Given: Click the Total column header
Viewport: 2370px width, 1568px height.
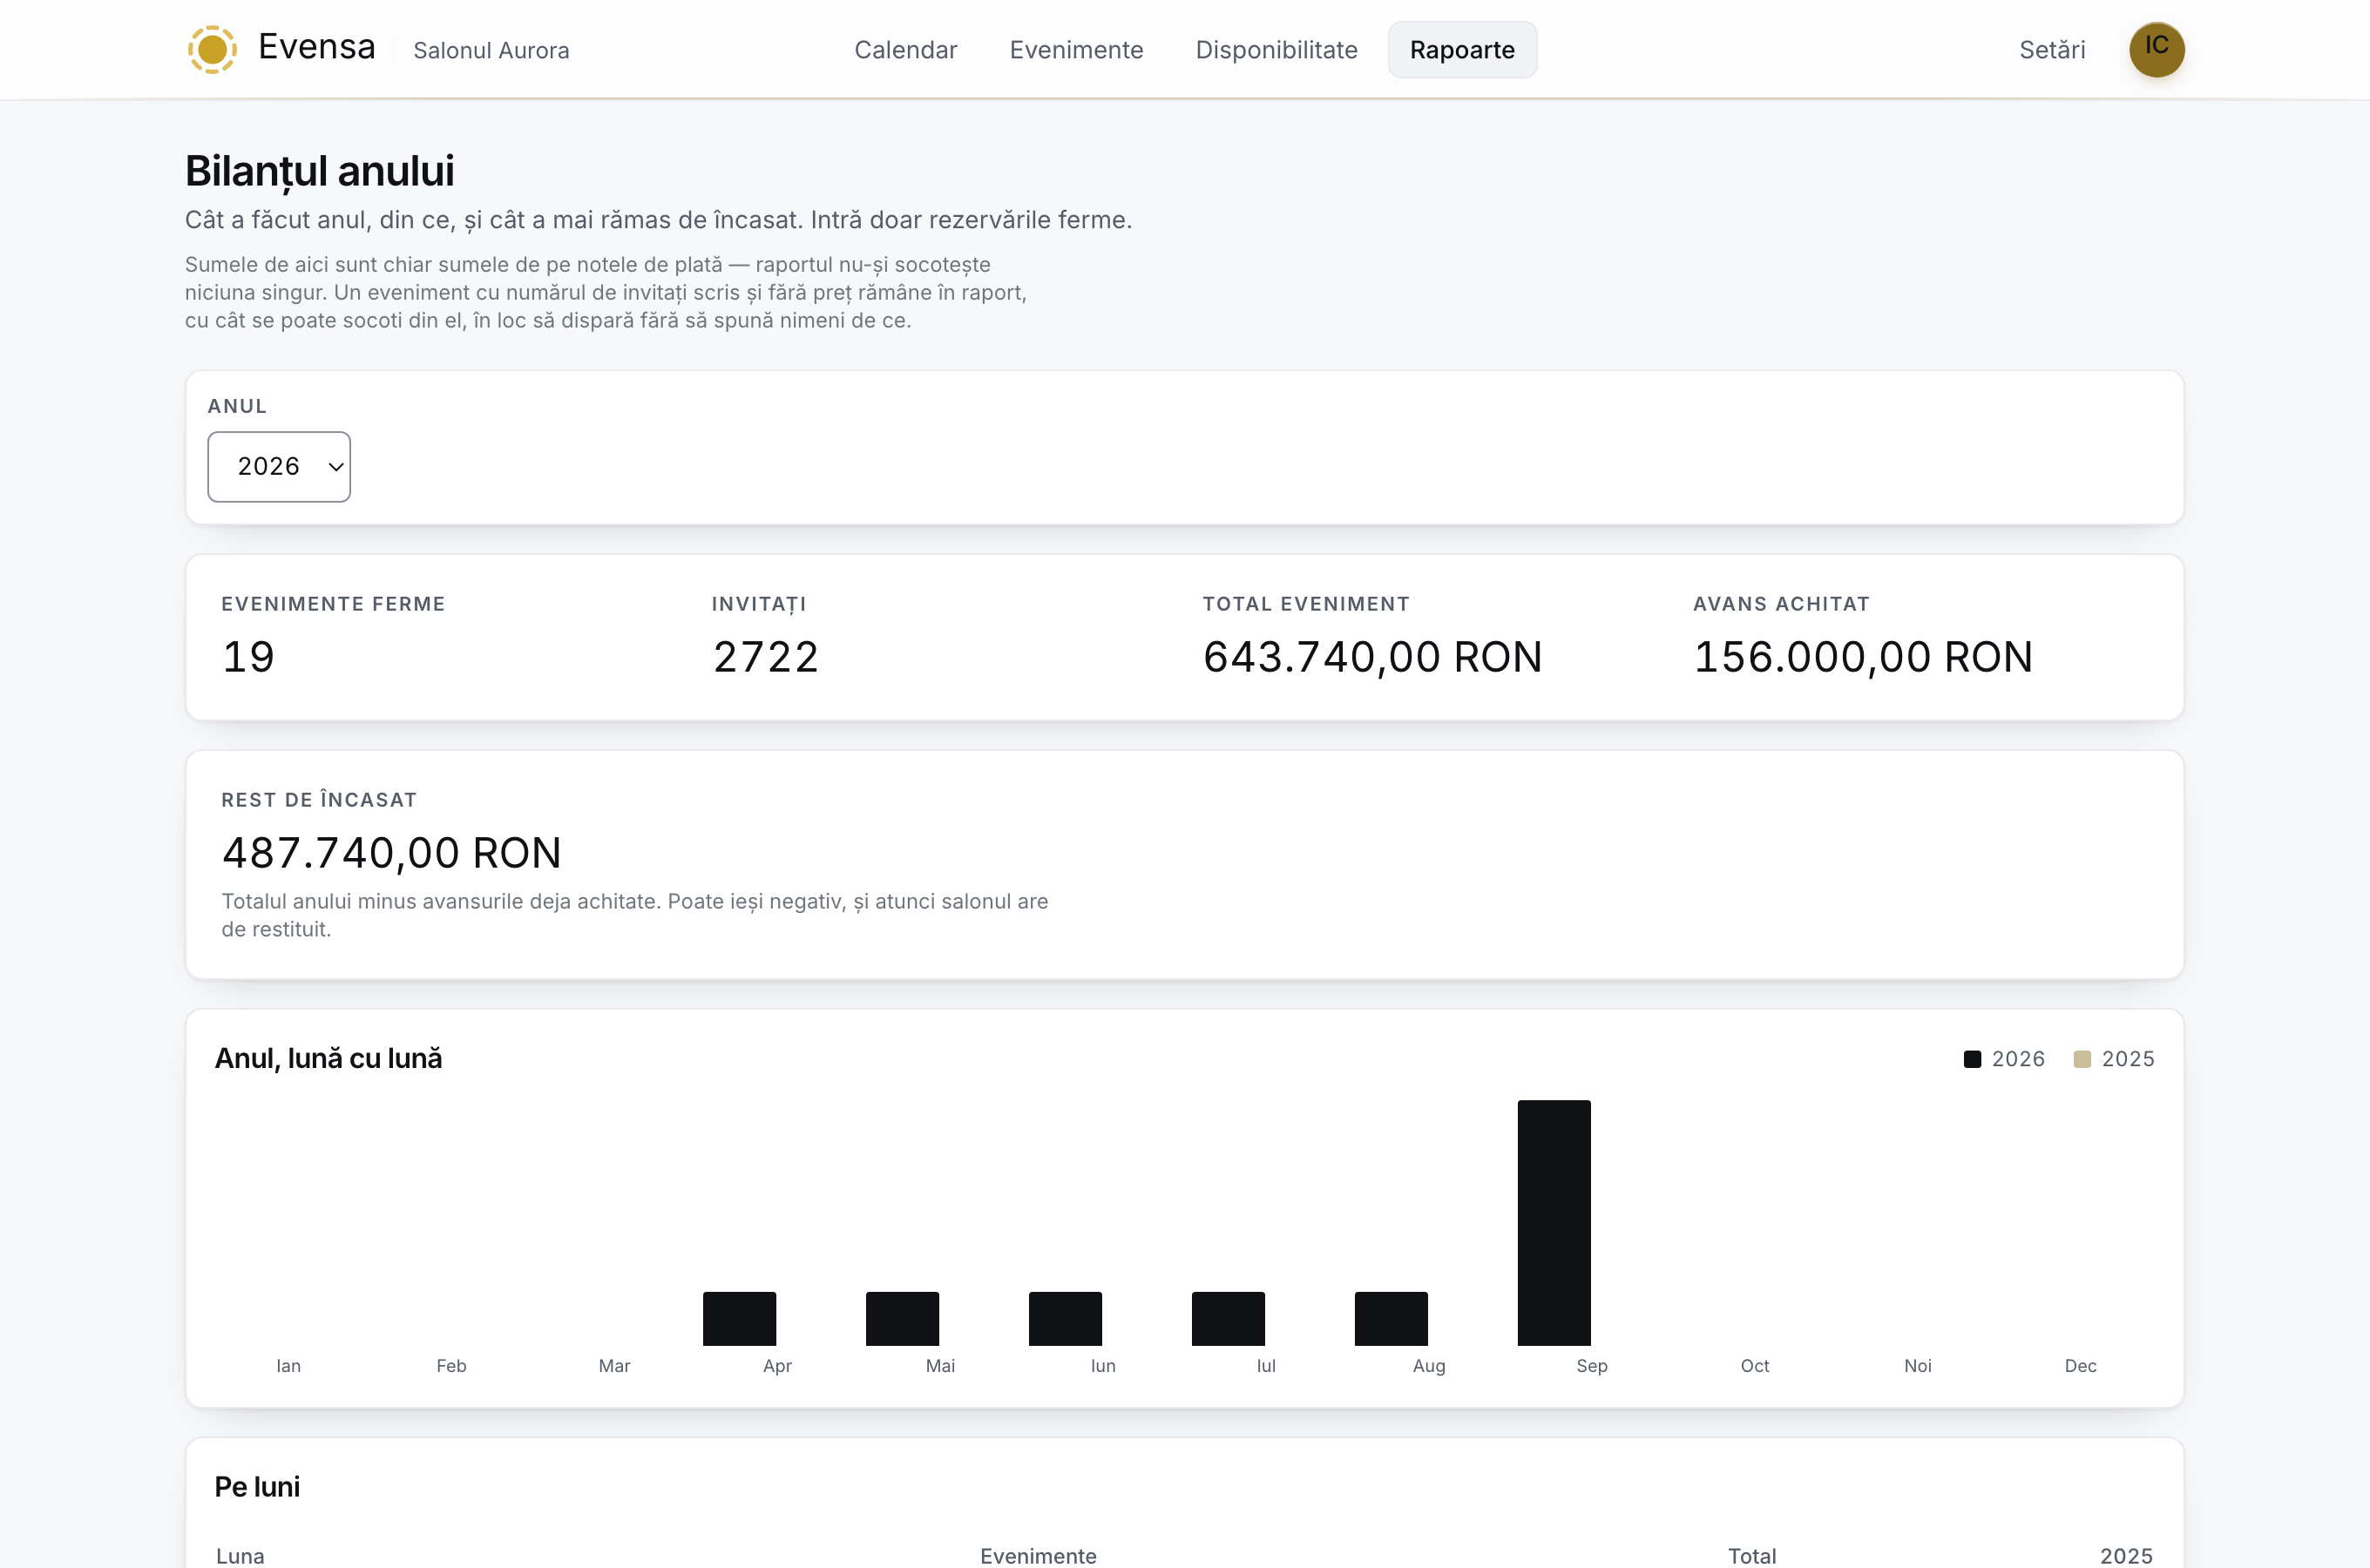Looking at the screenshot, I should pos(1752,1555).
